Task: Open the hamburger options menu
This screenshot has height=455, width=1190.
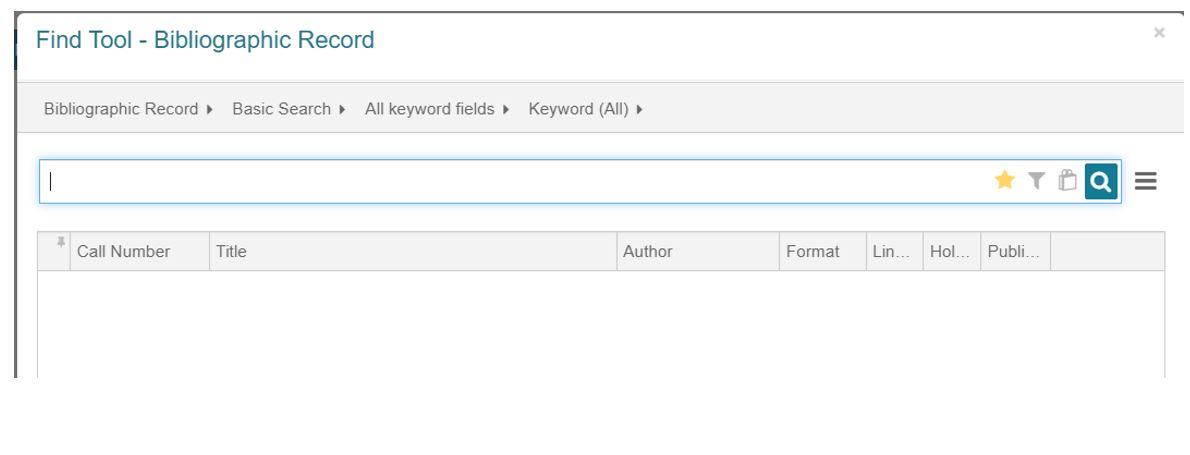Action: click(1145, 181)
